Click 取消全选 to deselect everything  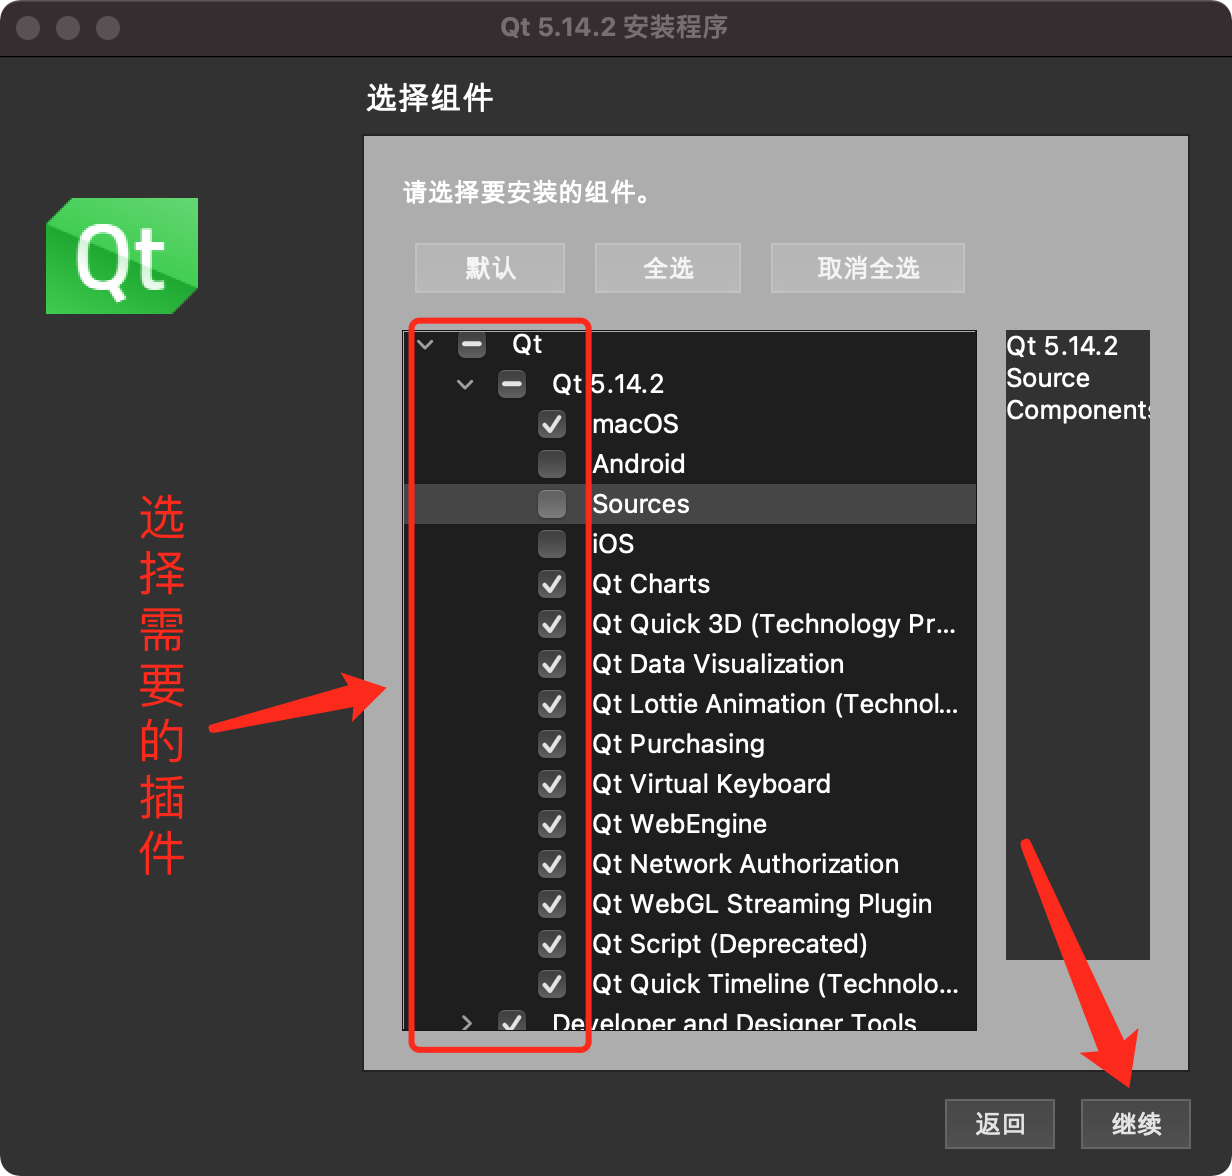click(867, 267)
